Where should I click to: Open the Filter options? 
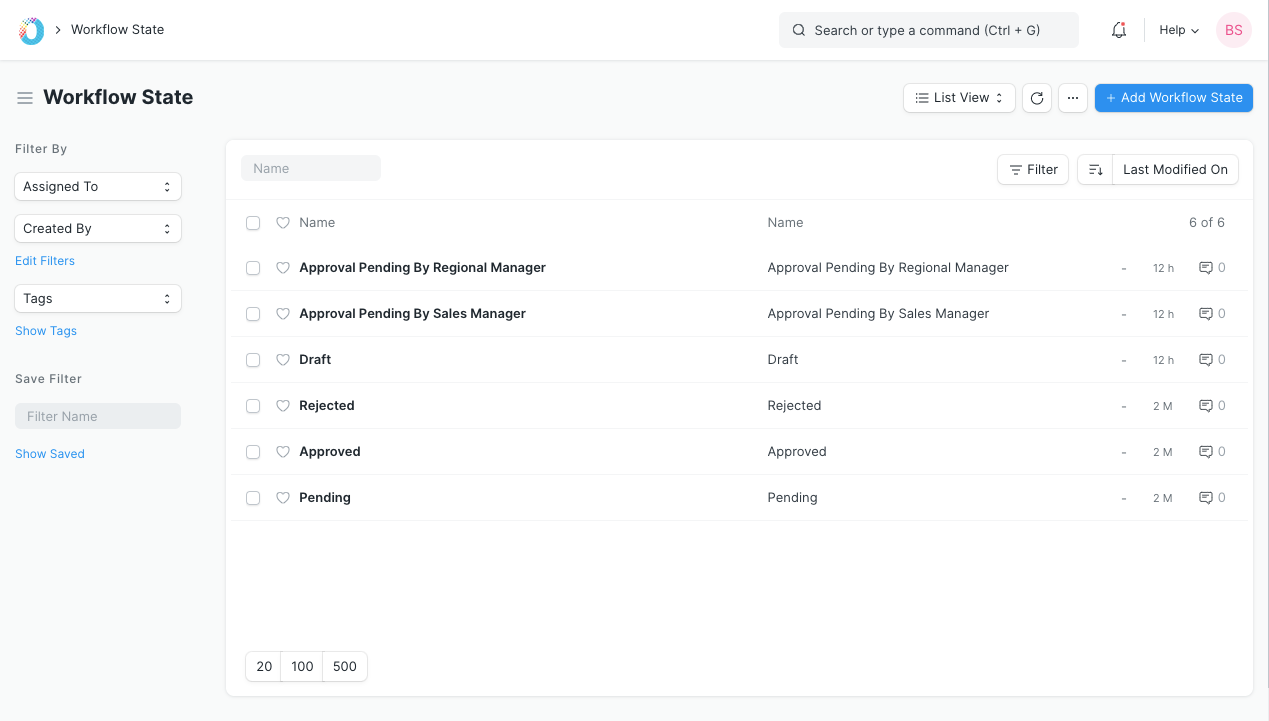[x=1032, y=169]
